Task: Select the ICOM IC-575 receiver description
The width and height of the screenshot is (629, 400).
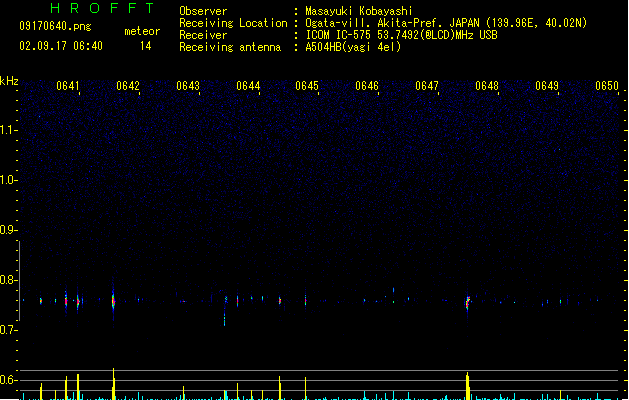Action: [x=402, y=35]
